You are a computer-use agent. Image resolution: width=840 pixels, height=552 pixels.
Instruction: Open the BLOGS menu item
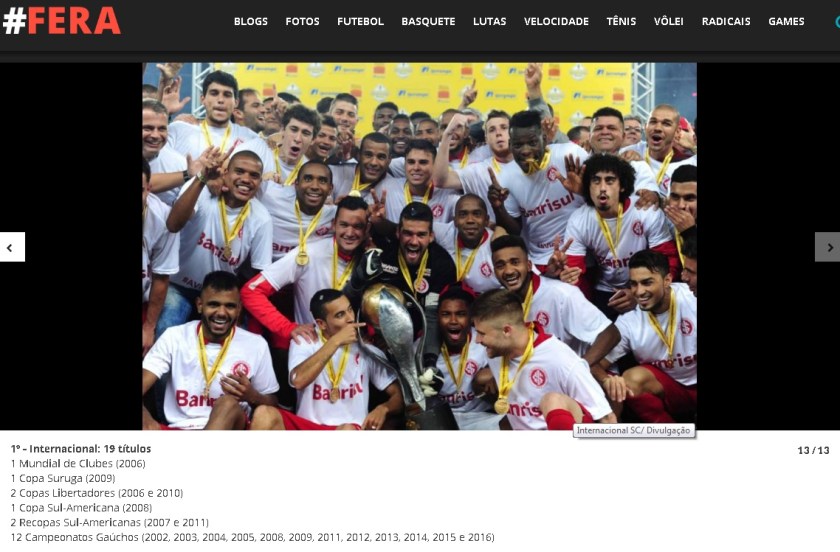pos(251,21)
